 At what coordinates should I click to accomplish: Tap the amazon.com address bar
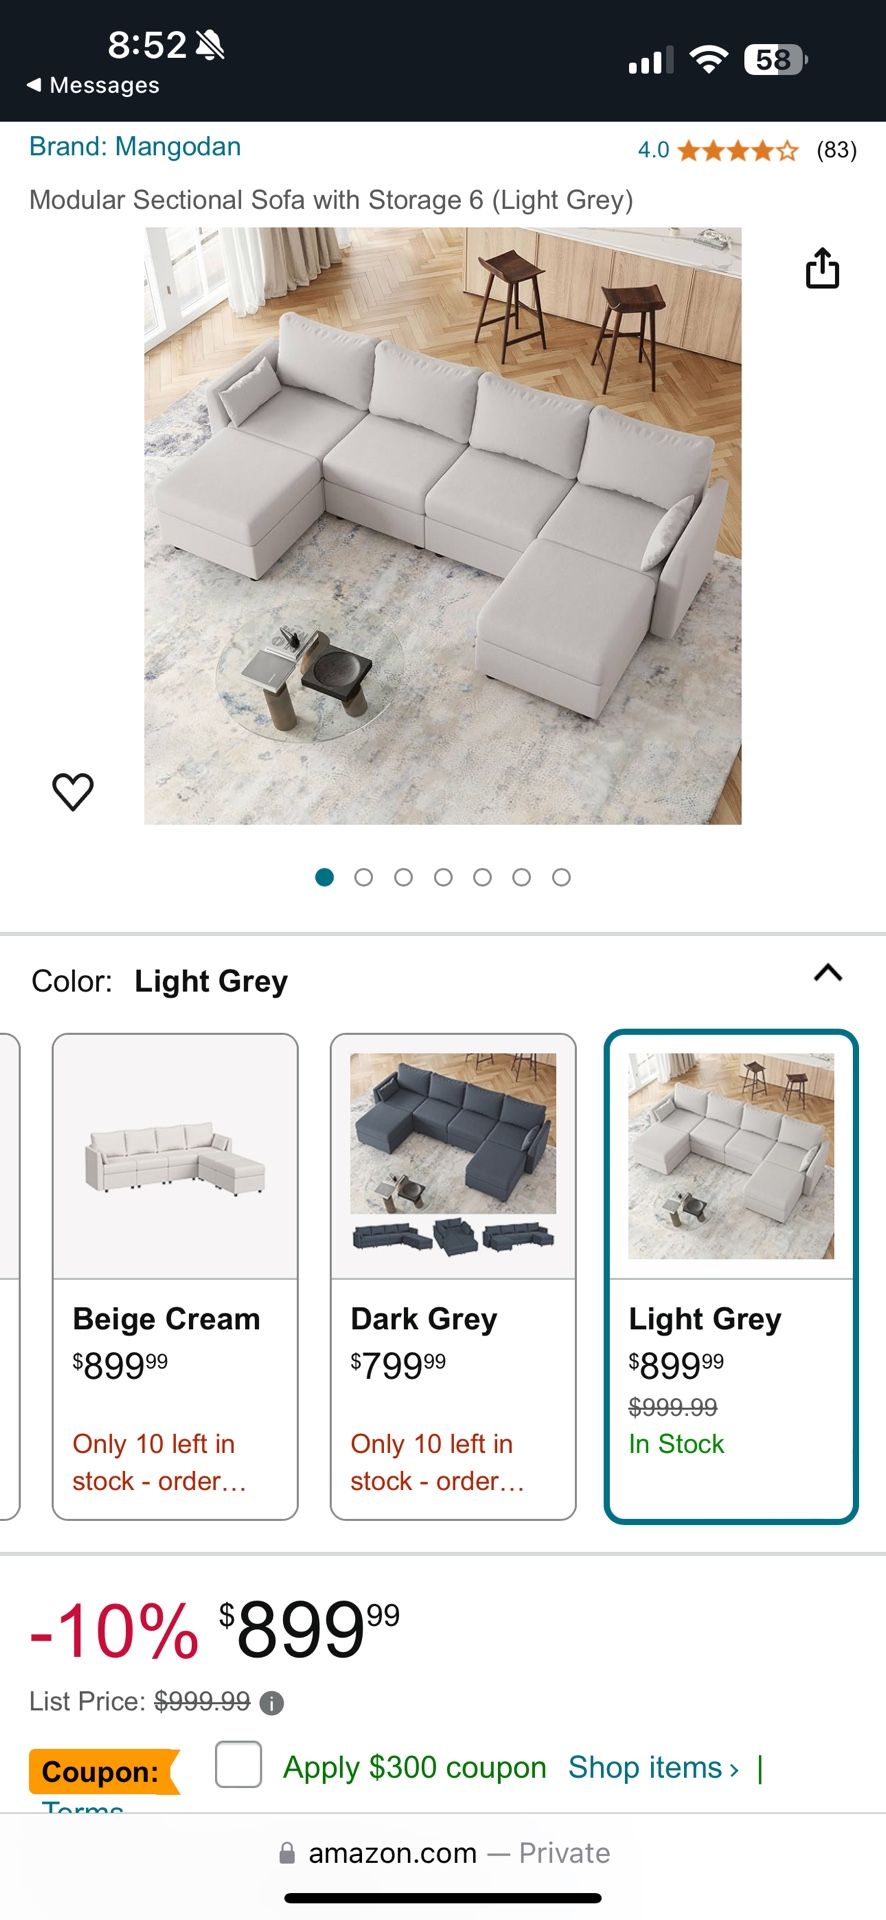(x=443, y=1853)
